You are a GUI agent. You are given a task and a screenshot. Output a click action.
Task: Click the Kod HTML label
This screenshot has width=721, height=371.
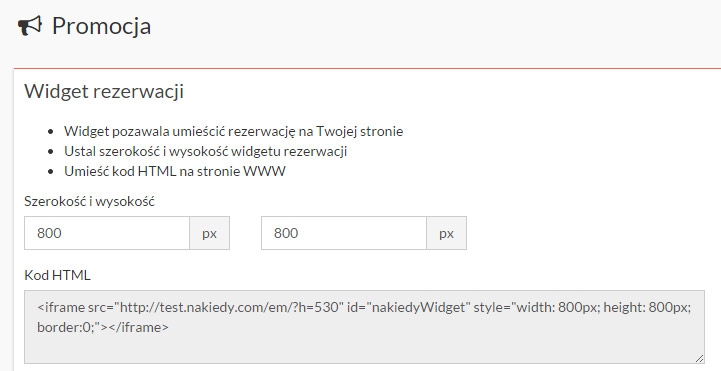pos(57,275)
